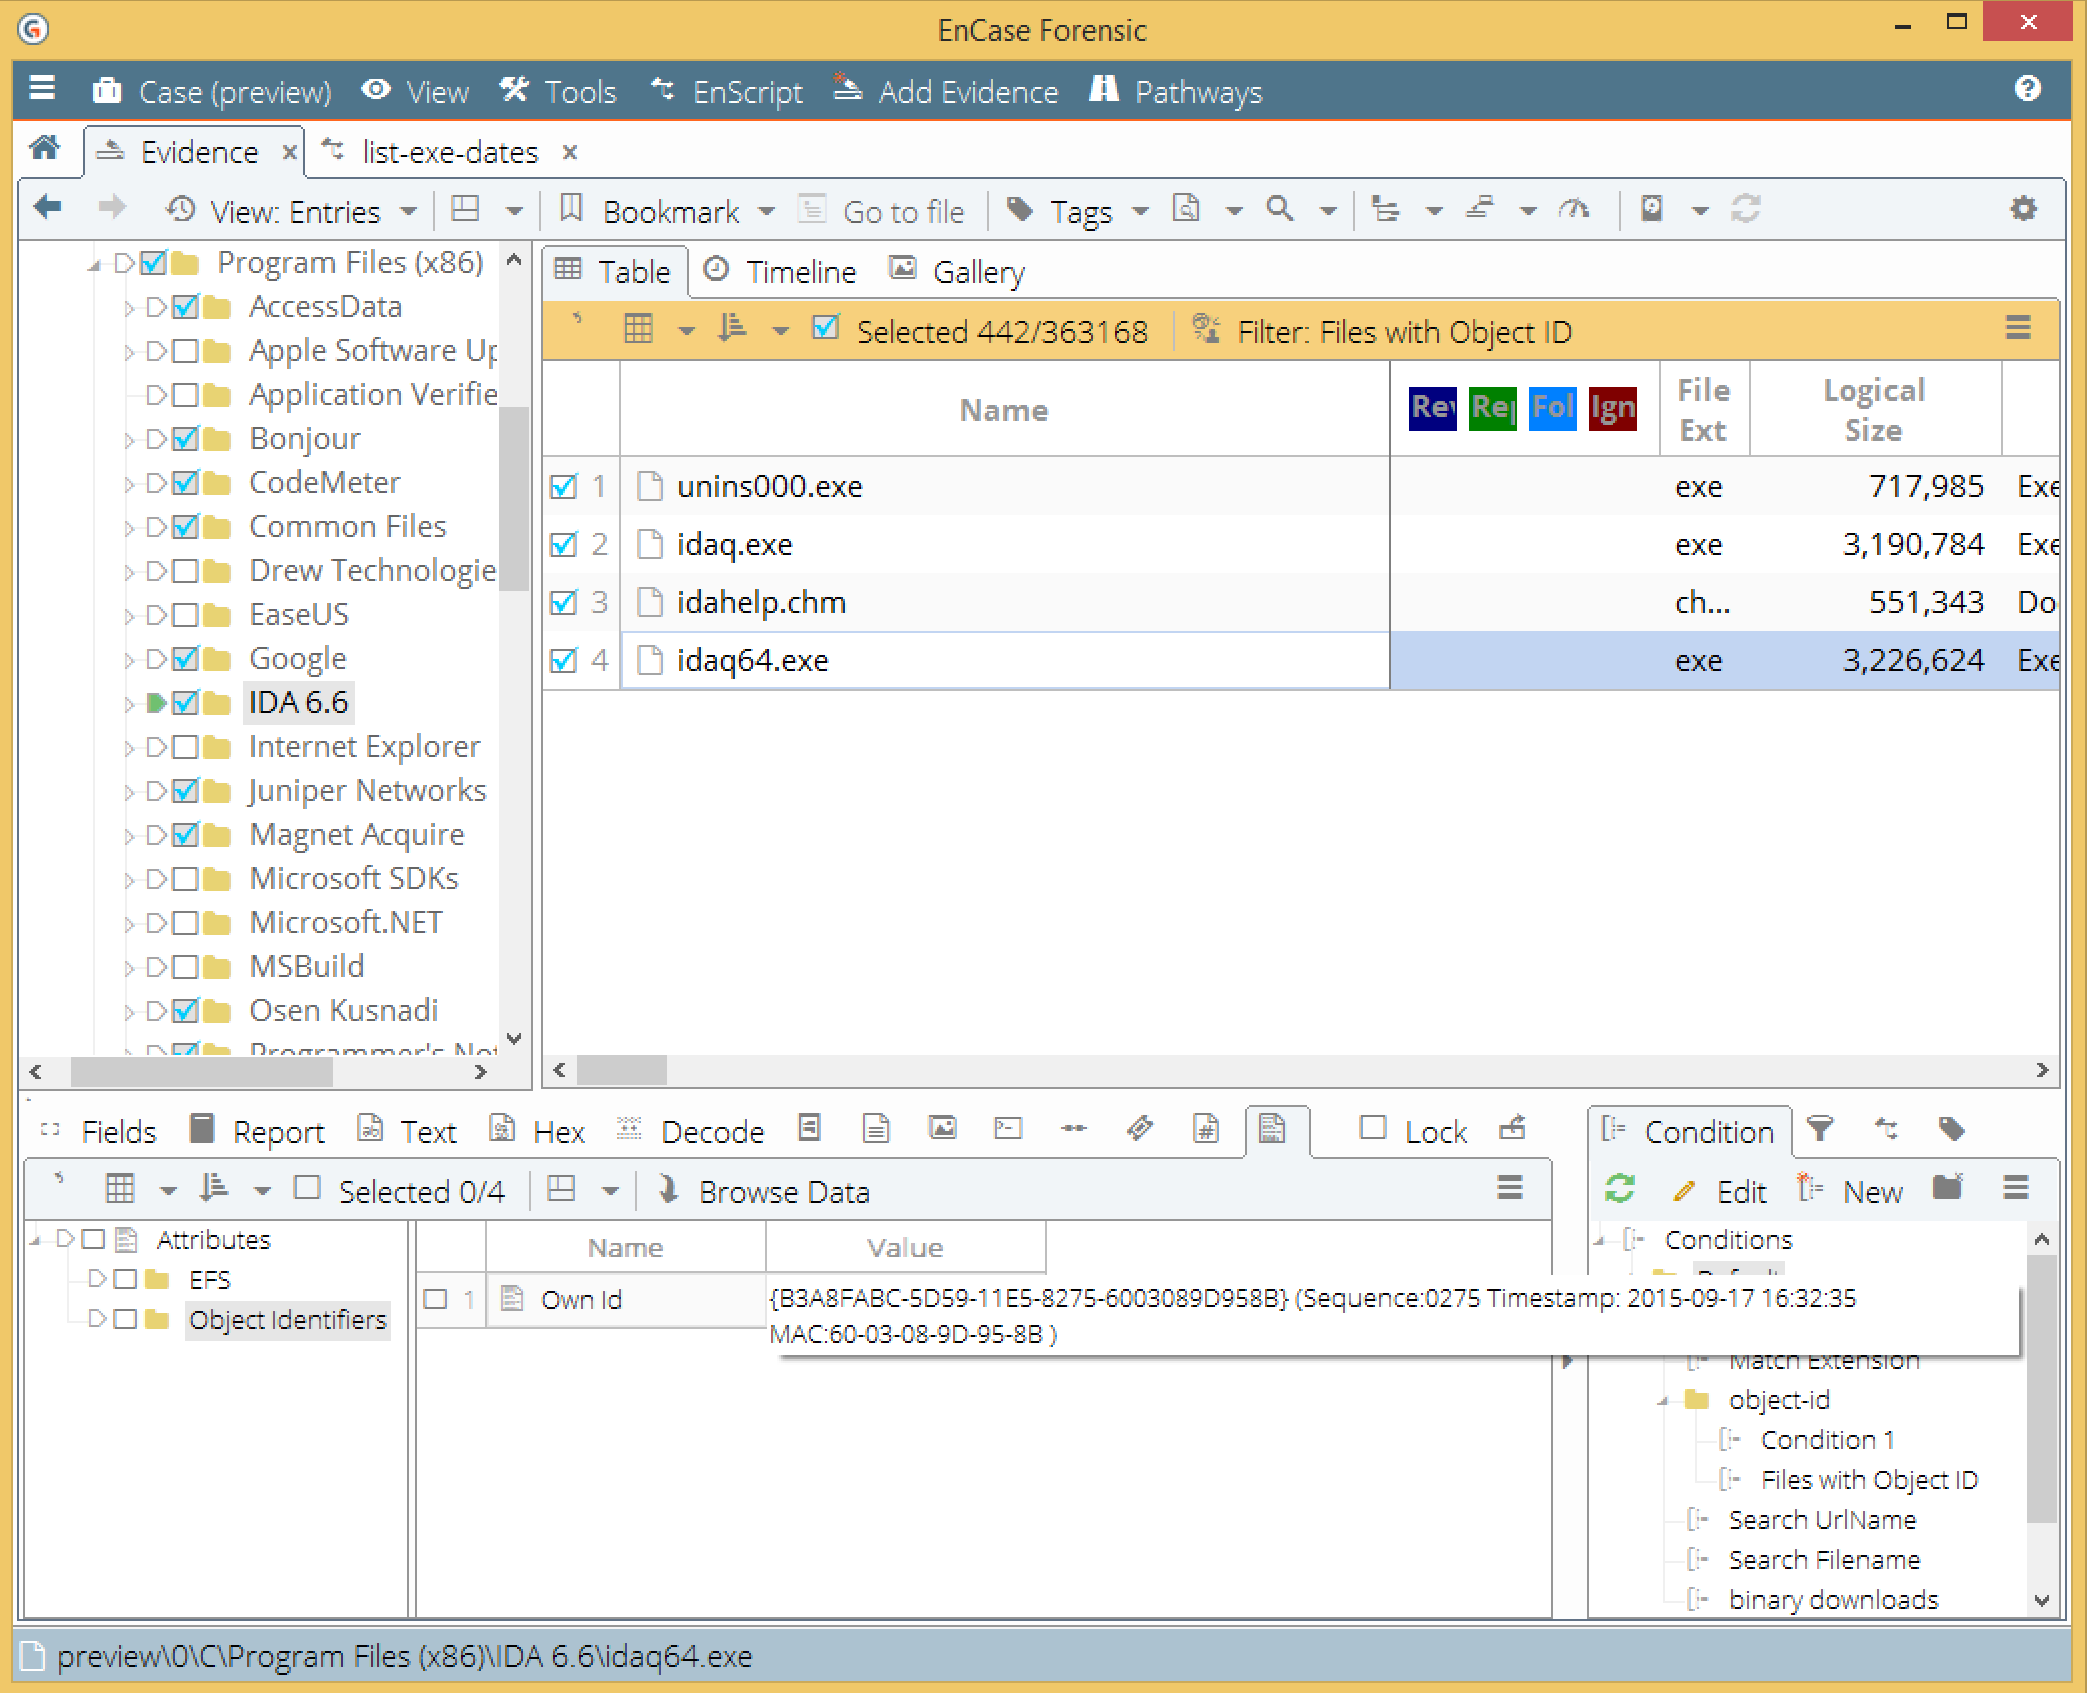2087x1693 pixels.
Task: Open the gear settings icon
Action: pos(2023,210)
